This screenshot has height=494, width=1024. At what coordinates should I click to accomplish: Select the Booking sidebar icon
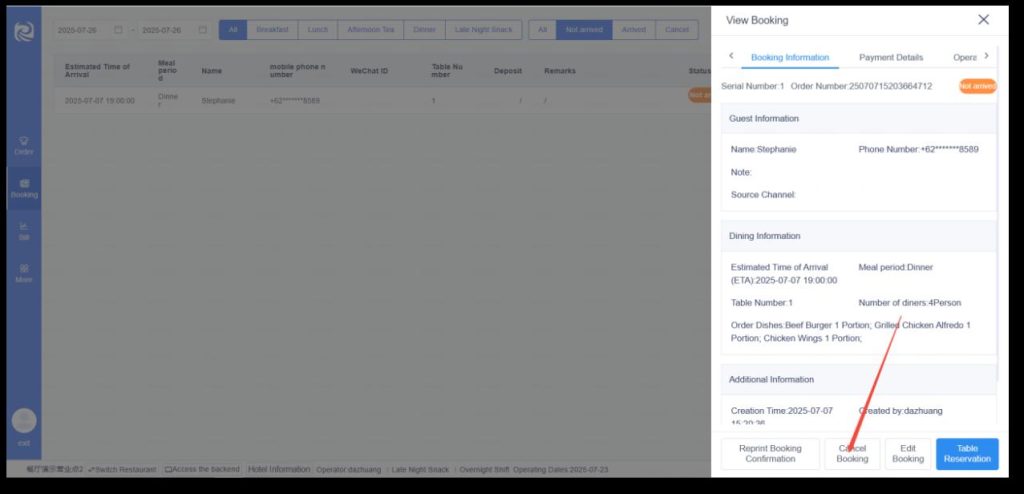24,188
